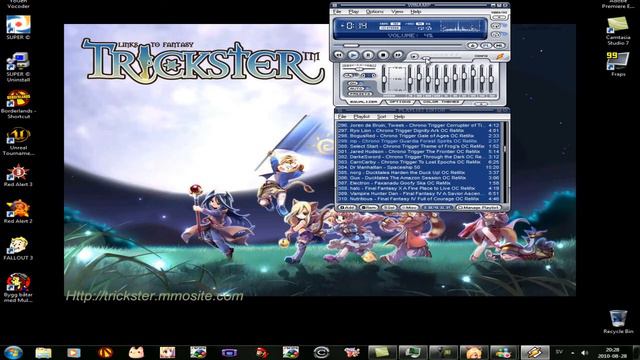Open the playlist editor Sort menu
Screen dimensions: 640x360
click(381, 117)
